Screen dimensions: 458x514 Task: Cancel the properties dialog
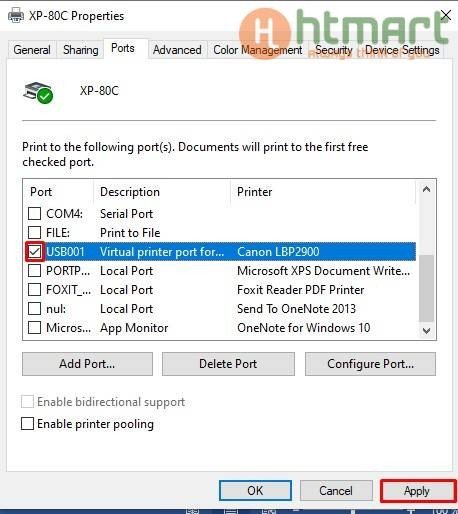(x=336, y=491)
